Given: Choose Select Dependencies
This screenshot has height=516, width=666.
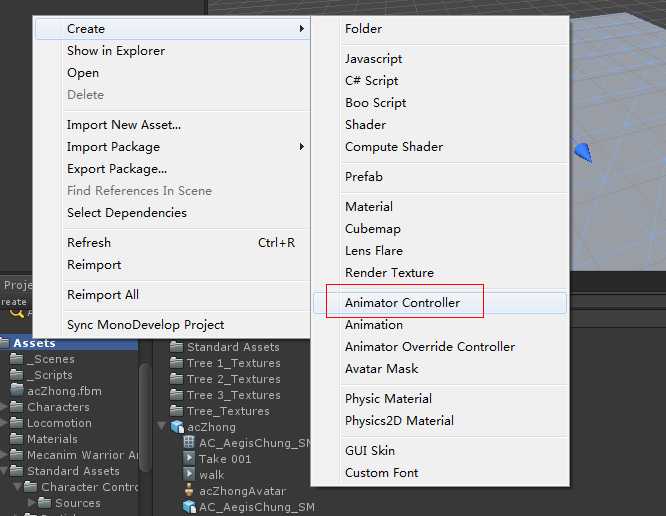Looking at the screenshot, I should click(127, 213).
